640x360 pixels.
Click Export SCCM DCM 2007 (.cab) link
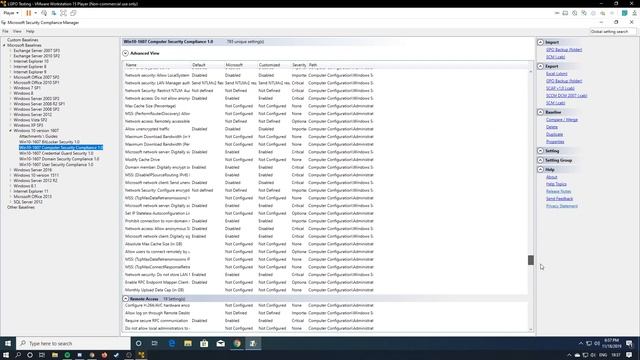point(567,96)
